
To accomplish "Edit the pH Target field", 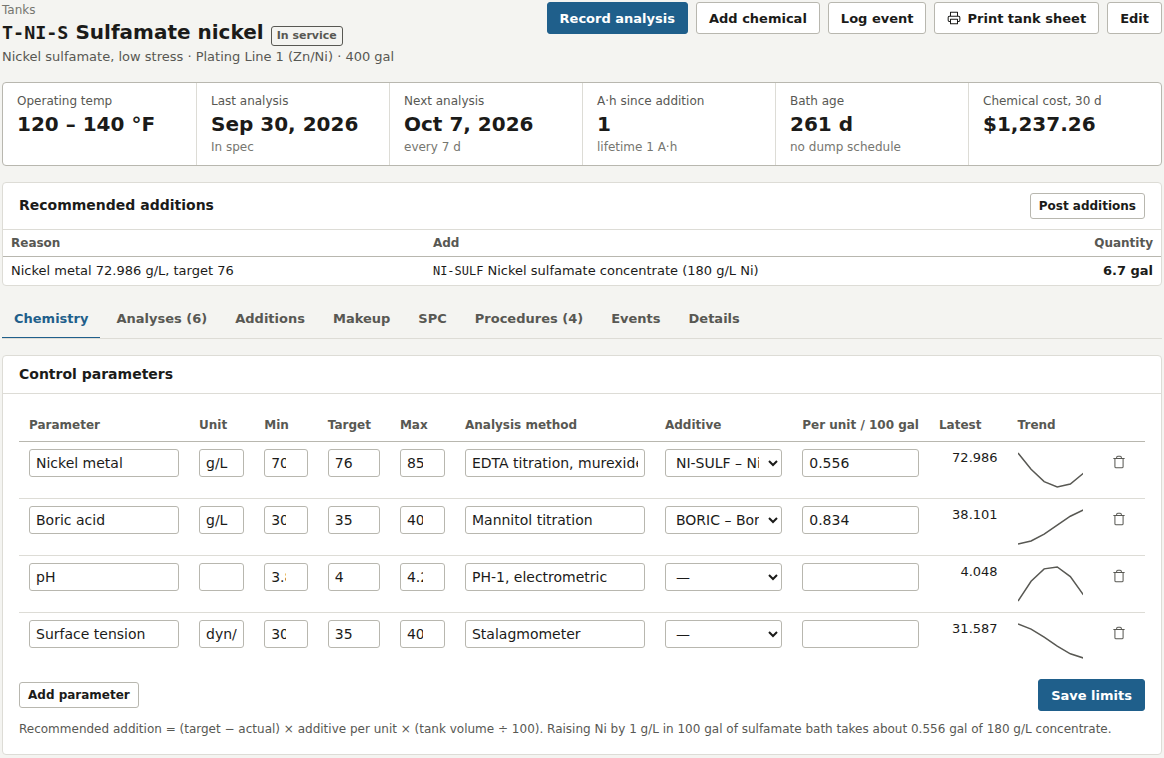I will click(353, 577).
